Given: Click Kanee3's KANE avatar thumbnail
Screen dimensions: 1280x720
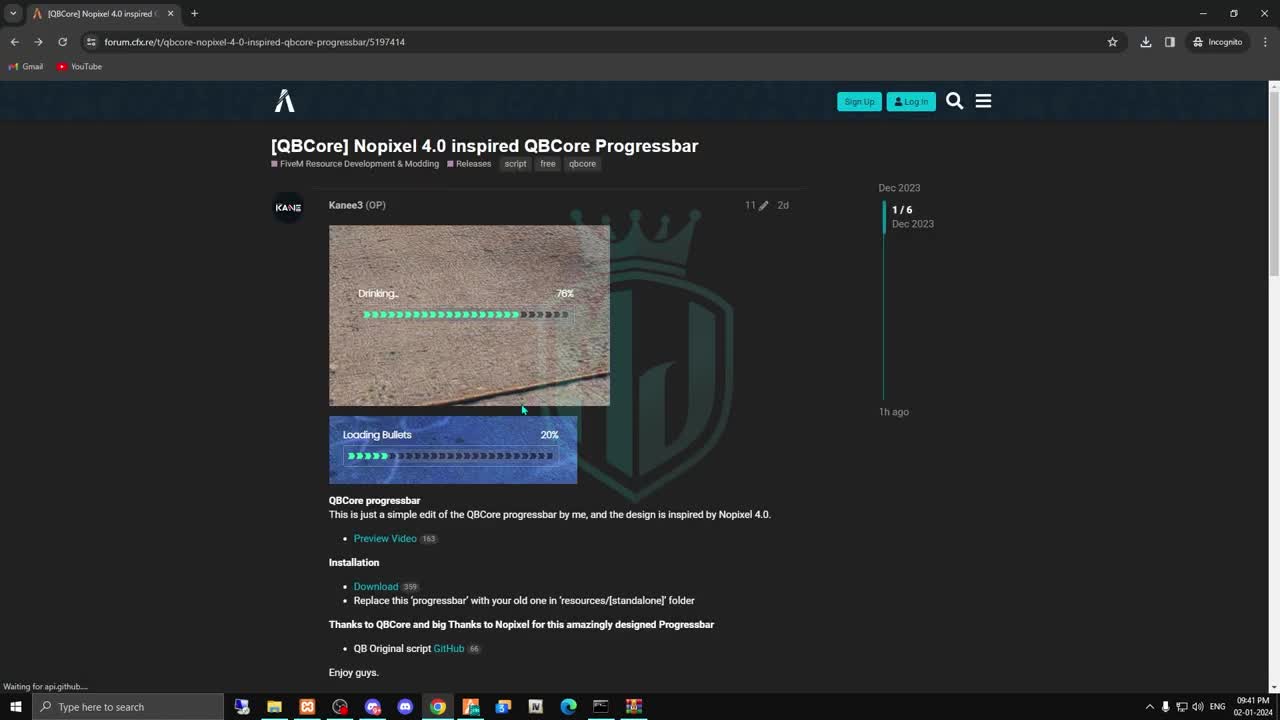Looking at the screenshot, I should [288, 207].
